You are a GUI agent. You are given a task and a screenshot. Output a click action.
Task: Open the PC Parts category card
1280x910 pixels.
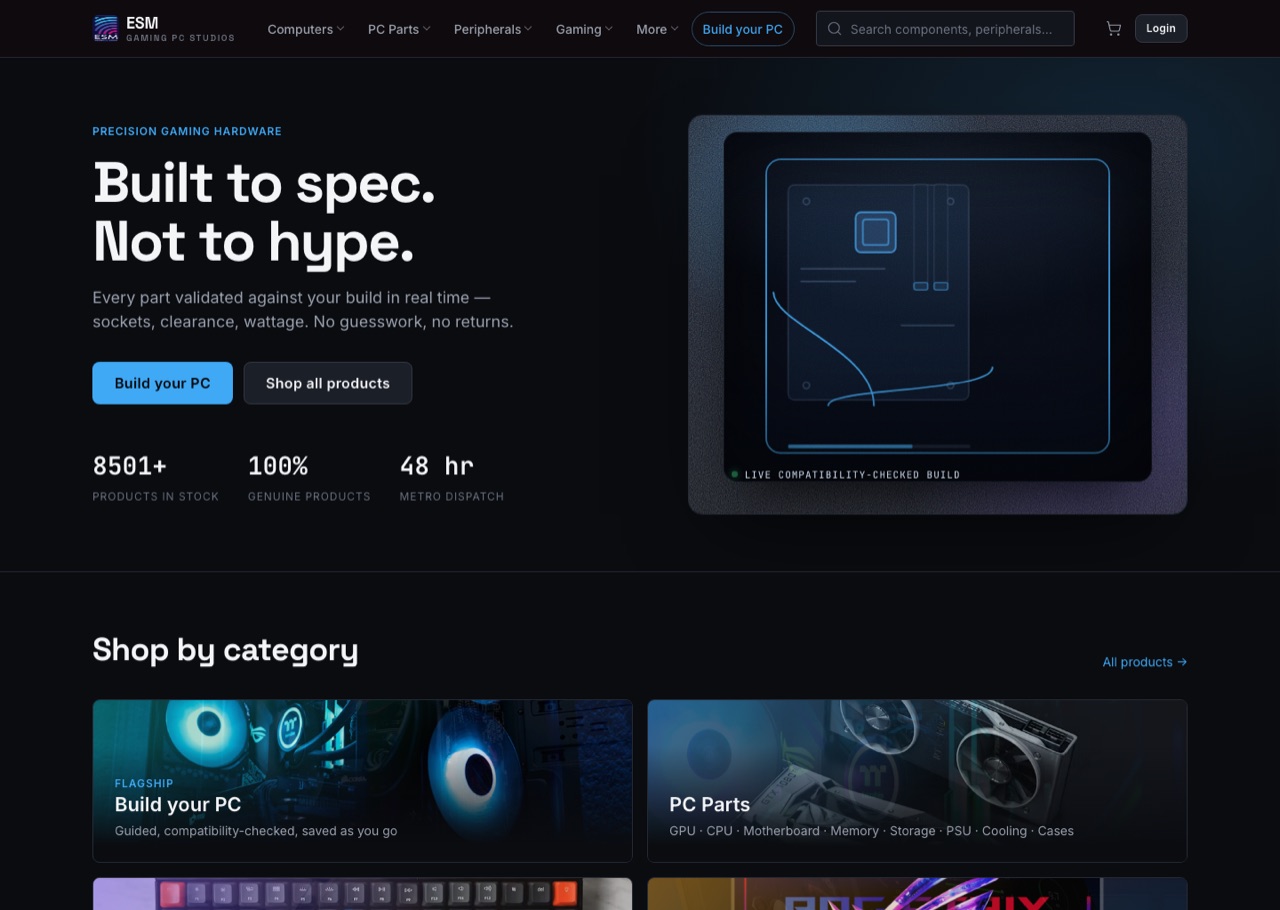click(917, 781)
